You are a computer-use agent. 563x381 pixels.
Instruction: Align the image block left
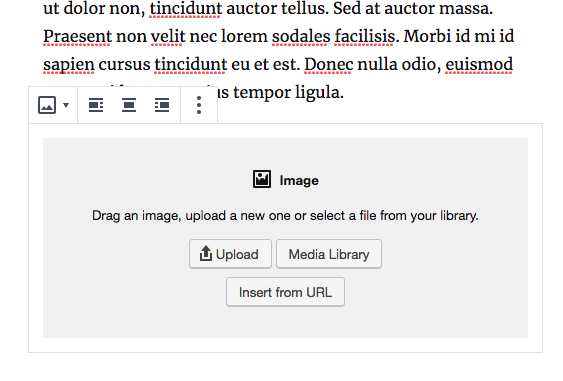pyautogui.click(x=96, y=105)
